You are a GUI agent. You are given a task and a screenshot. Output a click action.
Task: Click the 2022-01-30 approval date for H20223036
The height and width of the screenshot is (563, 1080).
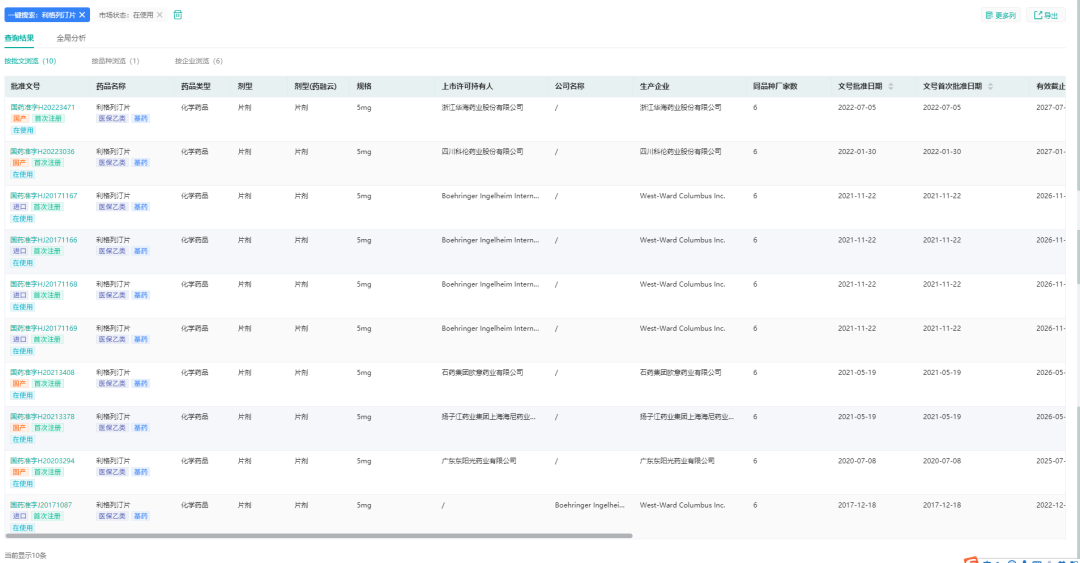click(x=857, y=152)
